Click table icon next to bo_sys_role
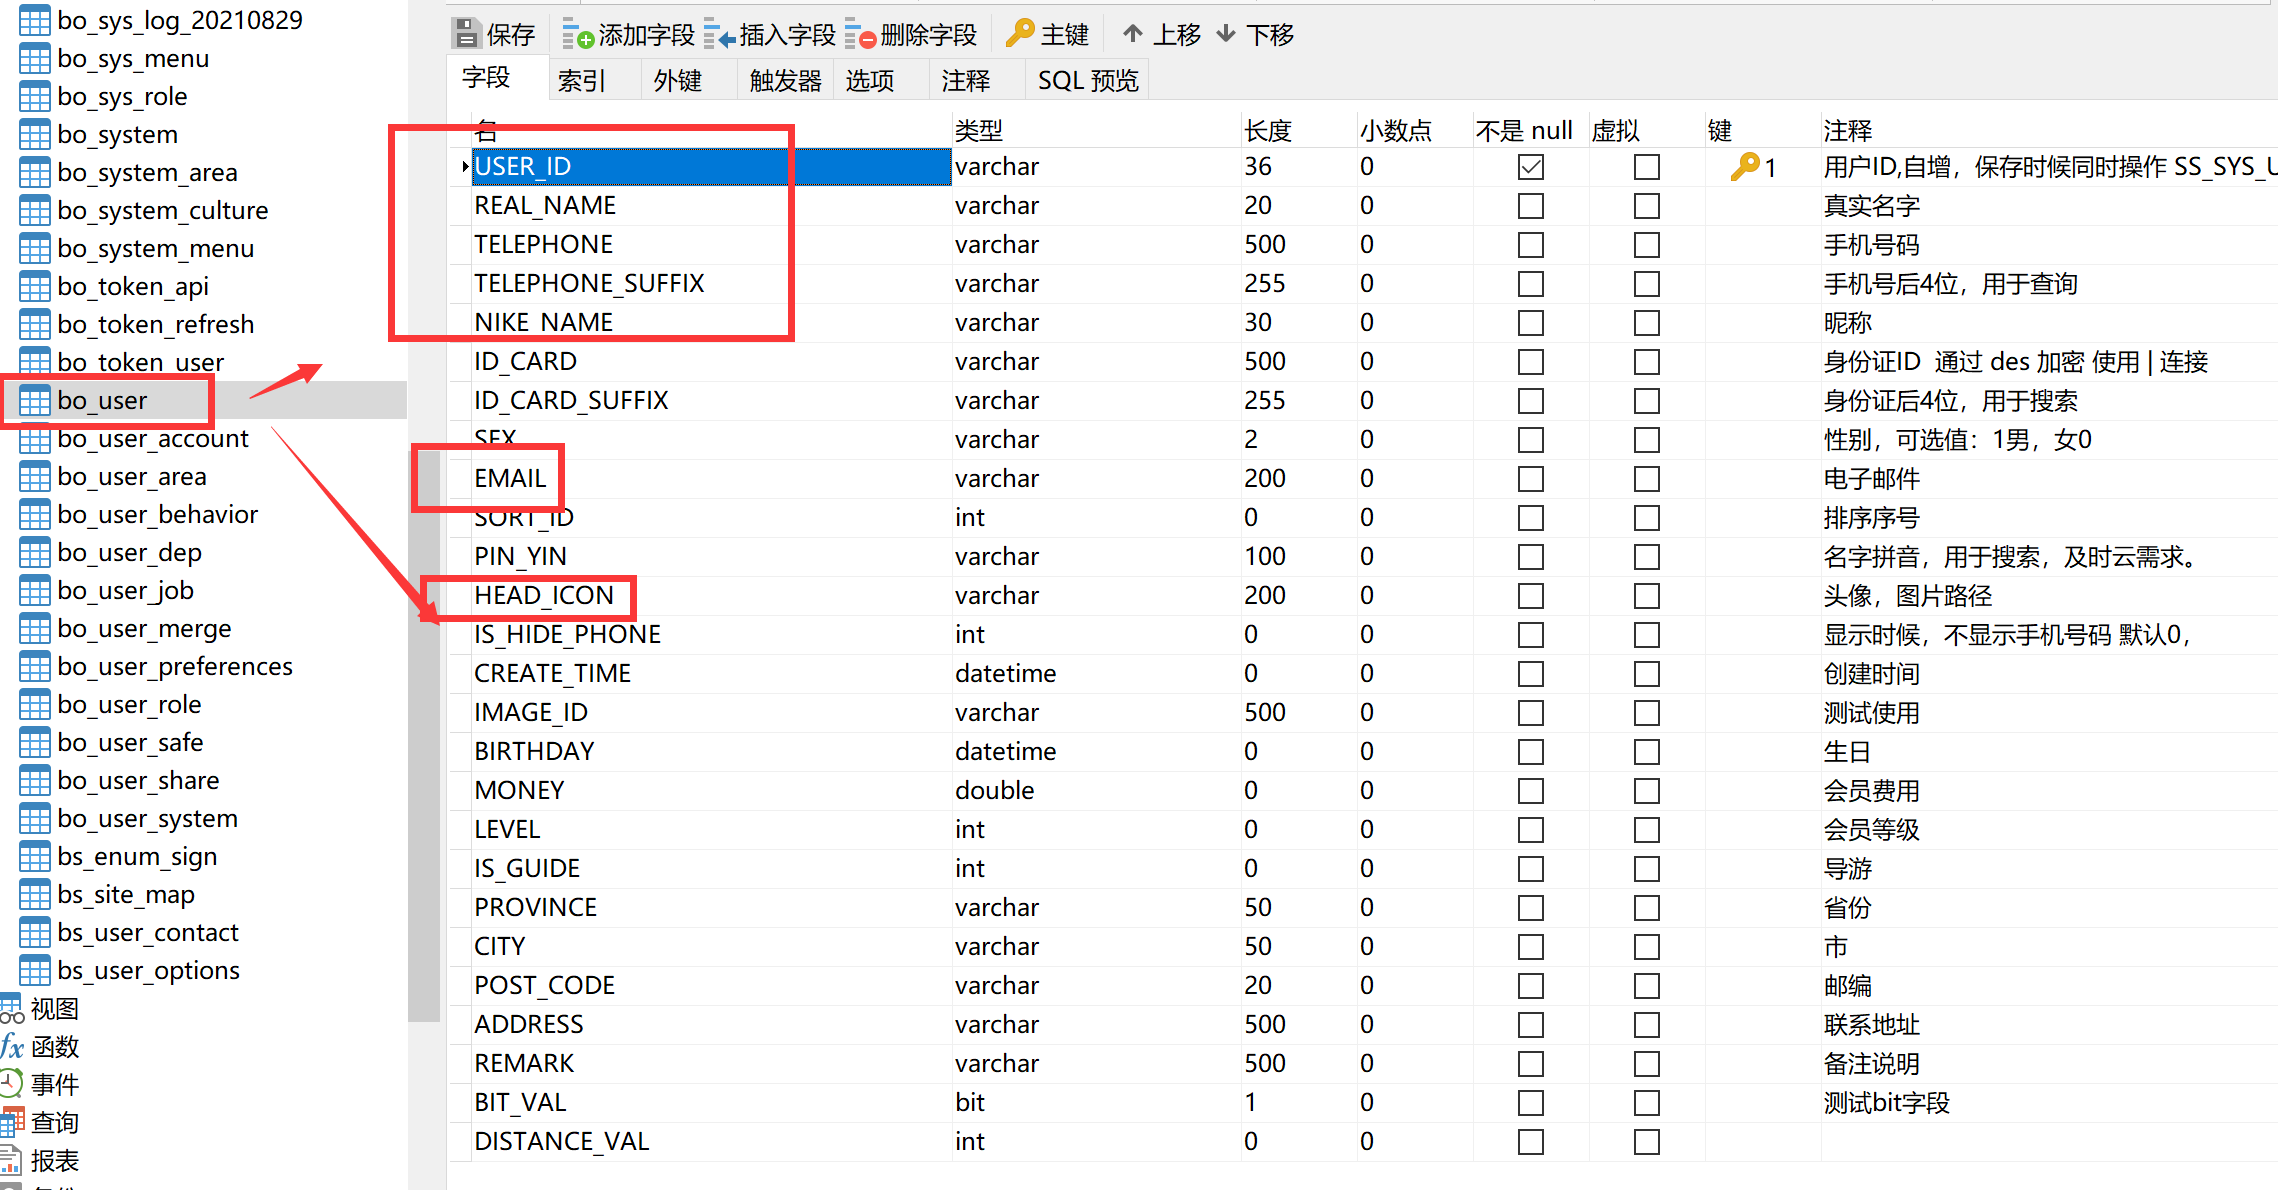This screenshot has width=2278, height=1190. [x=35, y=97]
